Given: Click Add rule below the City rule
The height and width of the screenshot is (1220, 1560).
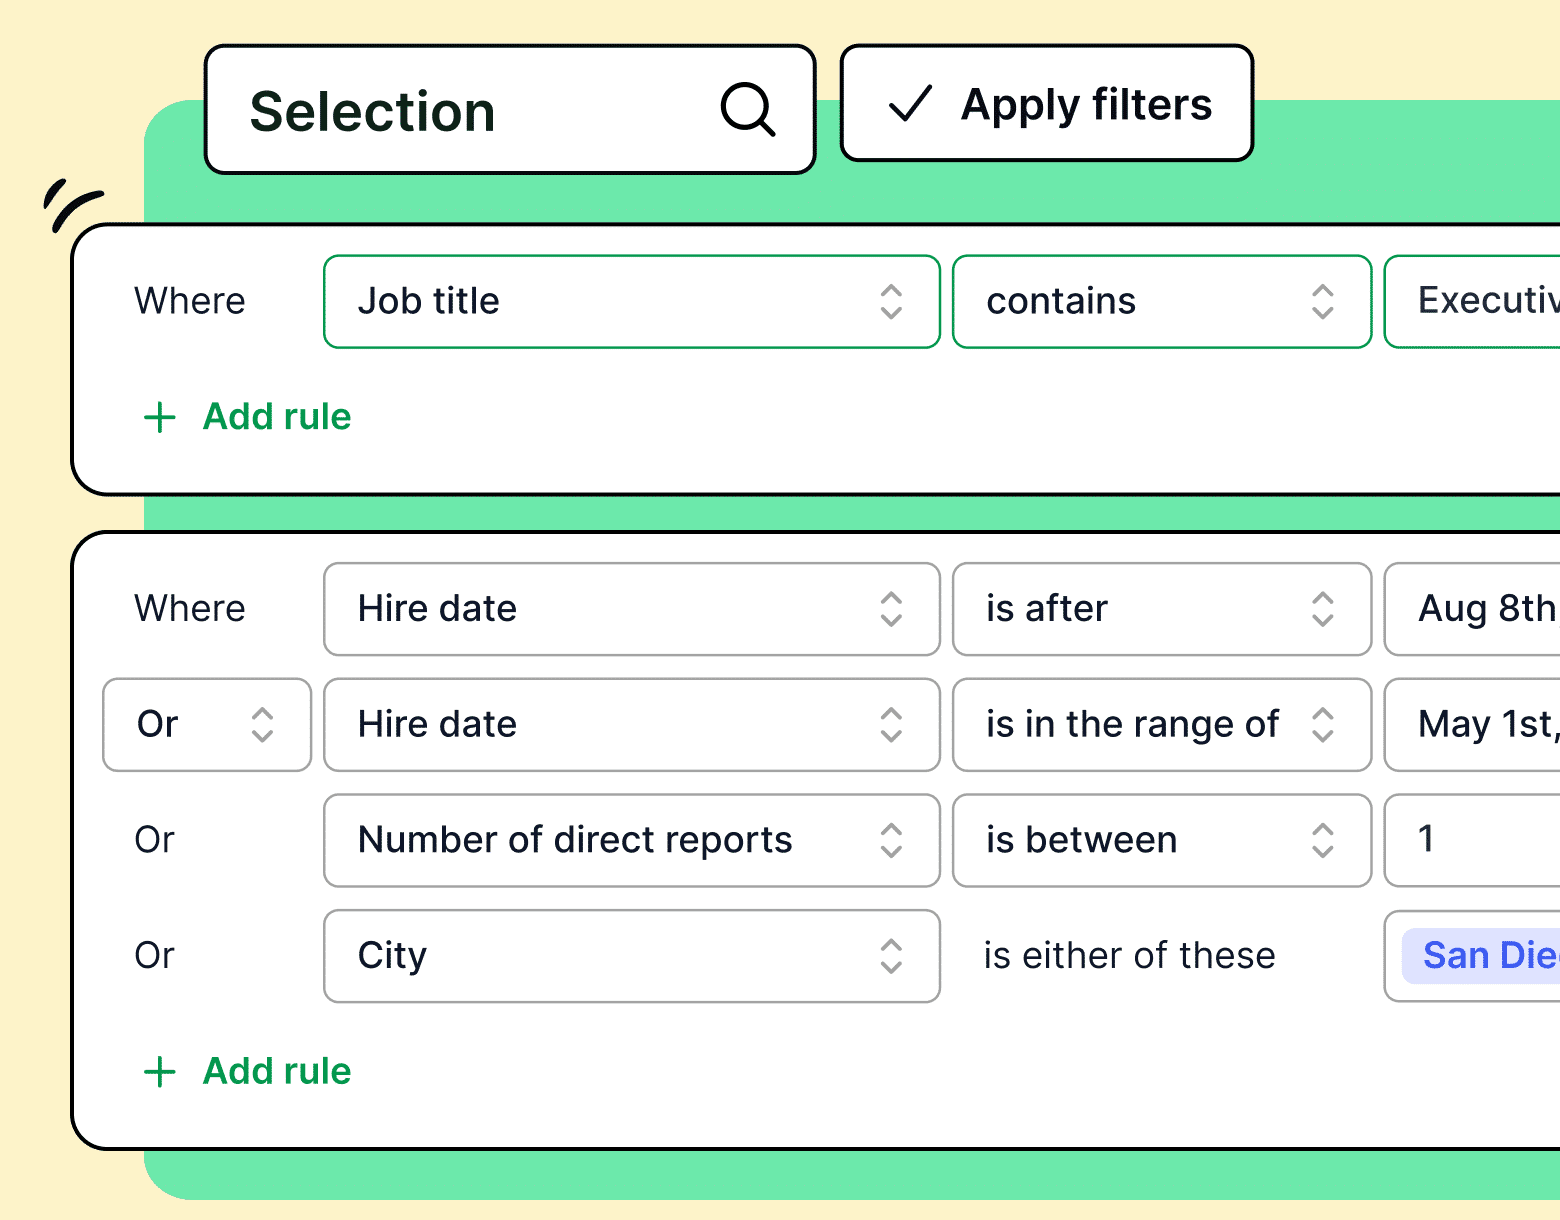Looking at the screenshot, I should pyautogui.click(x=276, y=1072).
